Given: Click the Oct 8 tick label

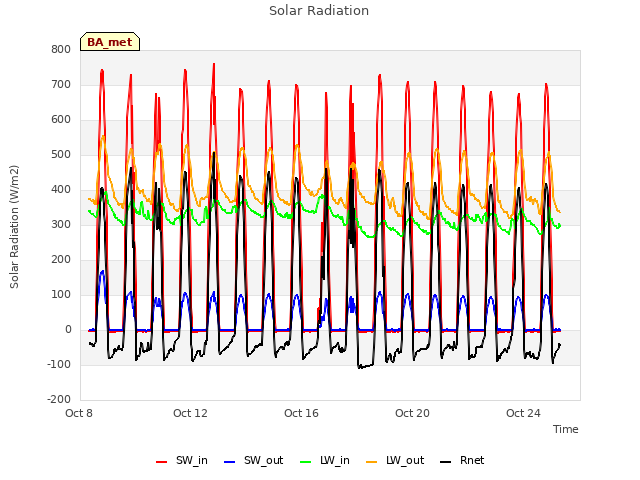Looking at the screenshot, I should tap(79, 413).
